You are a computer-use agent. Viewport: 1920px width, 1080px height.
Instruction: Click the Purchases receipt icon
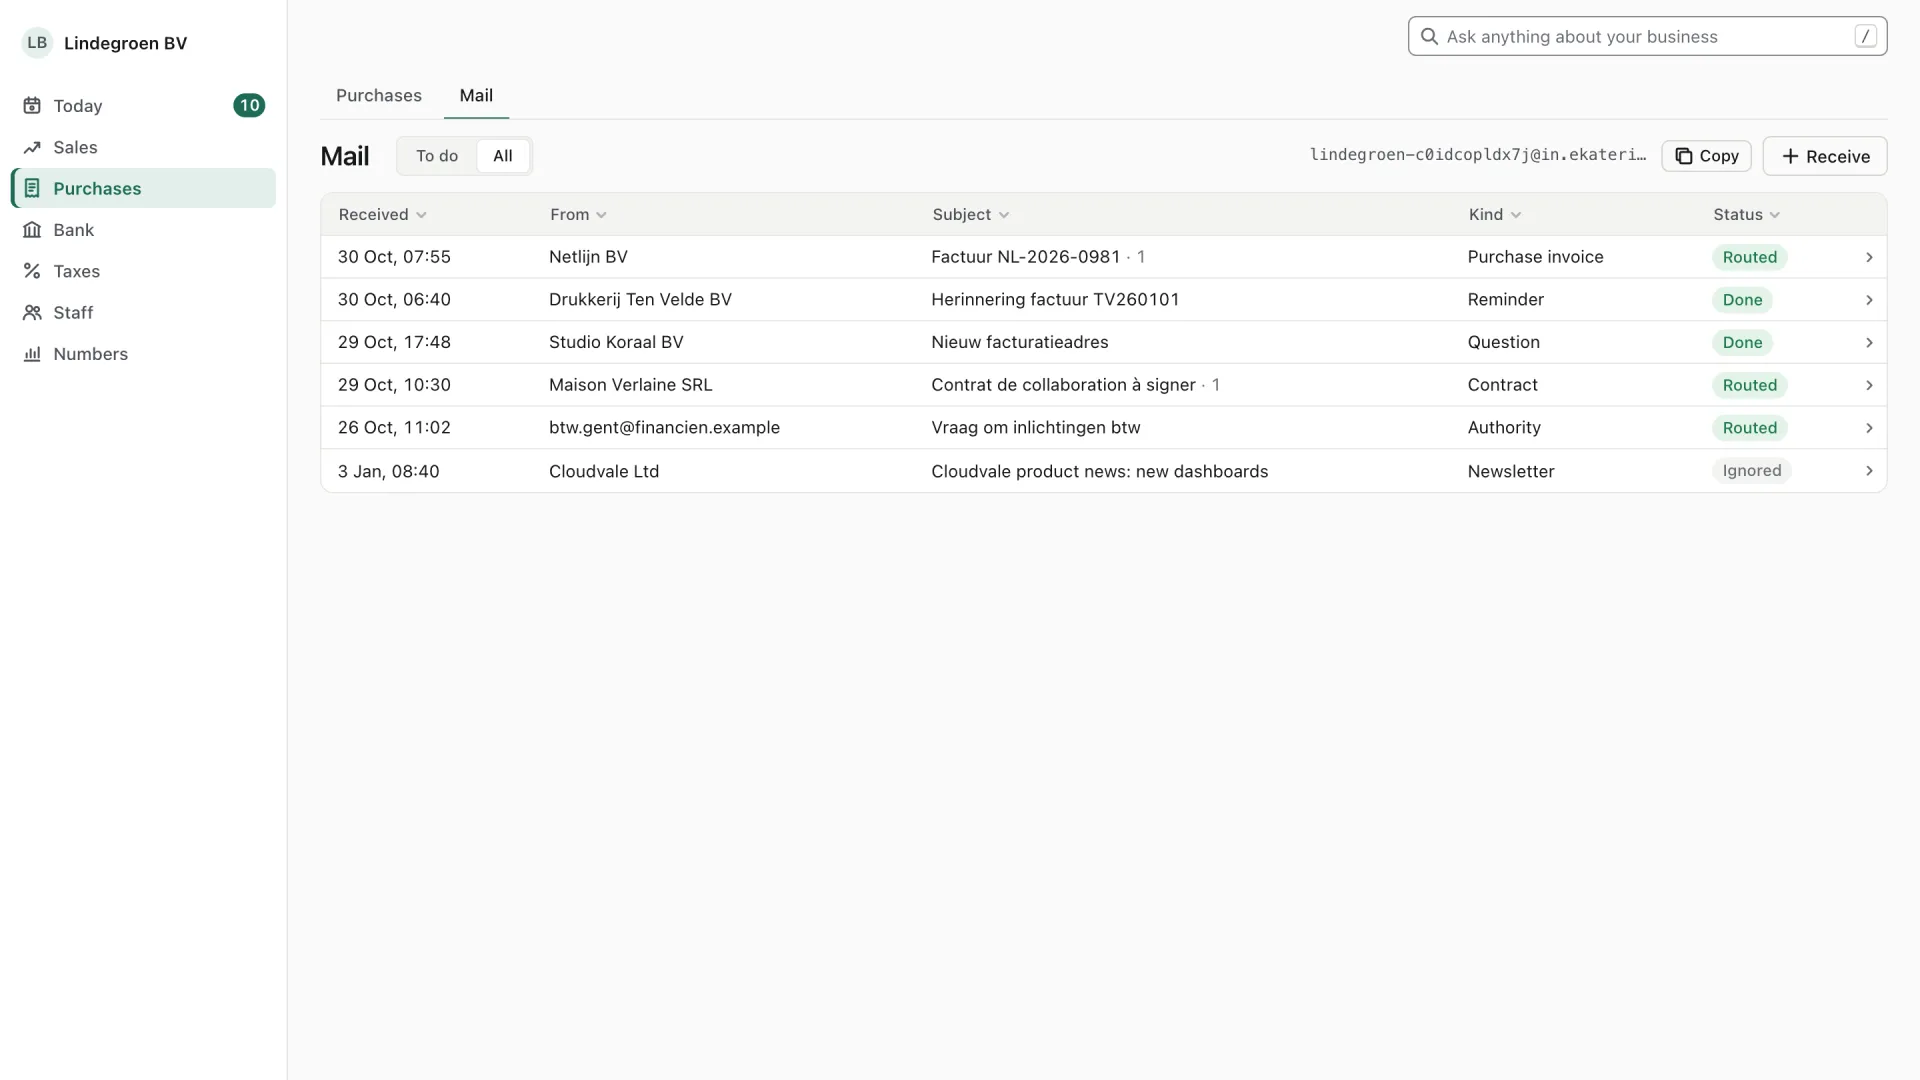click(x=32, y=188)
